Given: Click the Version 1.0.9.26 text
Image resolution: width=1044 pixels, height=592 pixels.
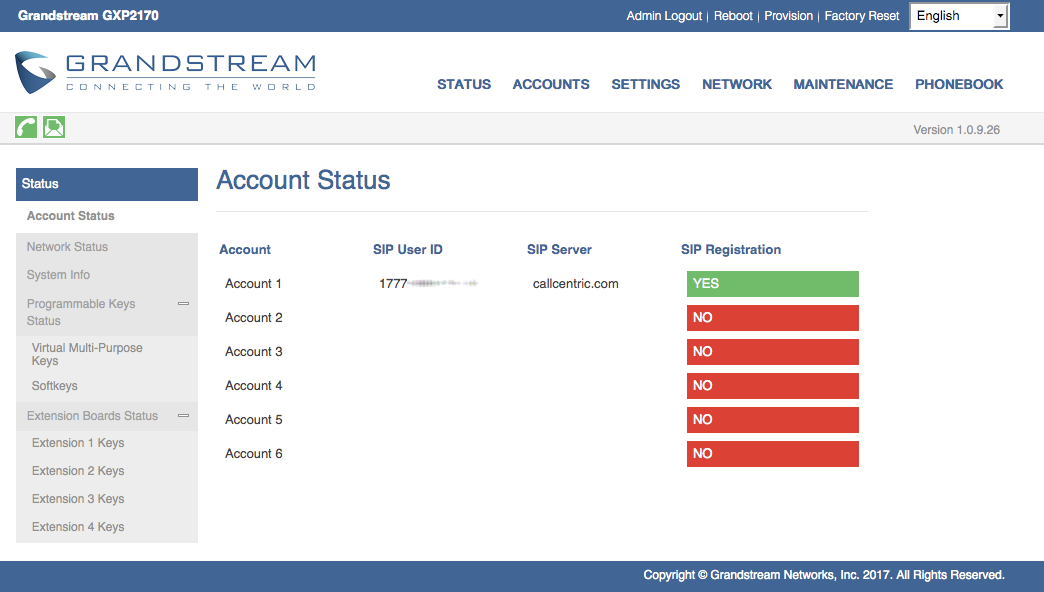Looking at the screenshot, I should click(x=956, y=130).
